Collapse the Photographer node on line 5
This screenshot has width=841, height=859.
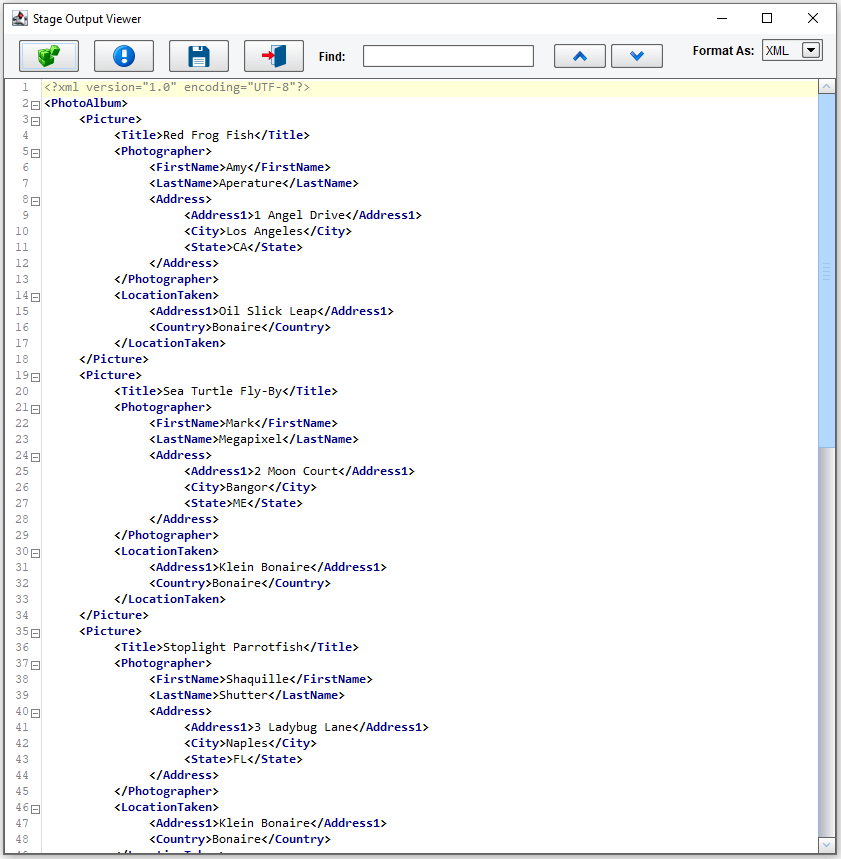pos(36,153)
